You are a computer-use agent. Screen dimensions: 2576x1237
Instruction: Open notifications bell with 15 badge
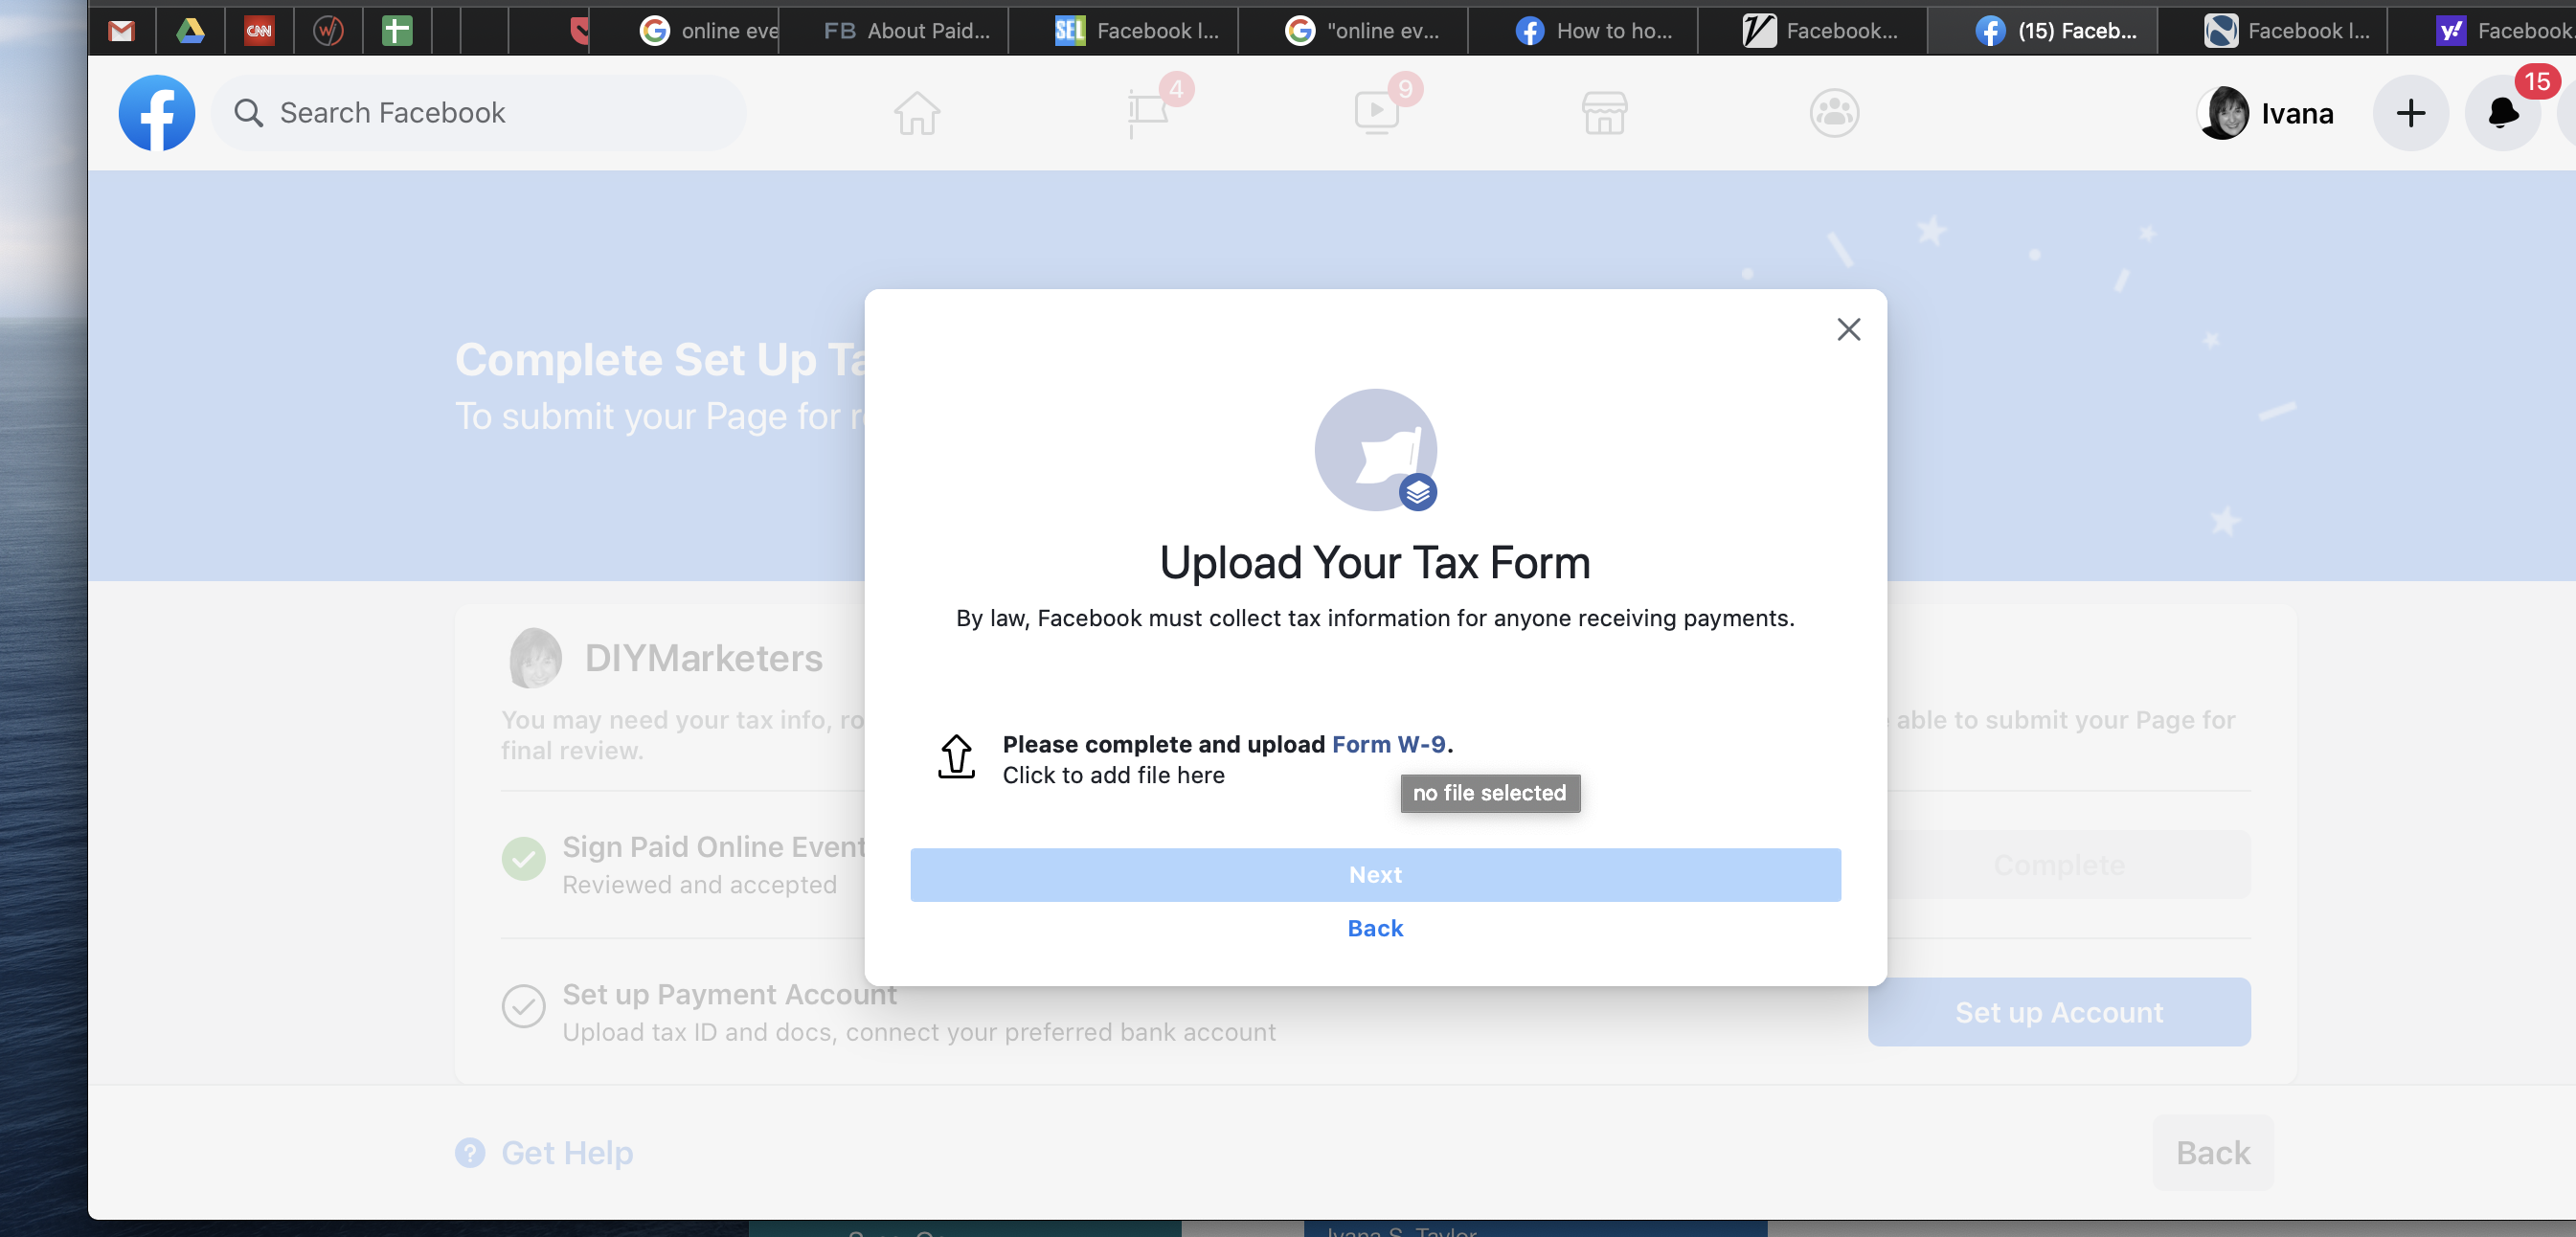(x=2503, y=113)
